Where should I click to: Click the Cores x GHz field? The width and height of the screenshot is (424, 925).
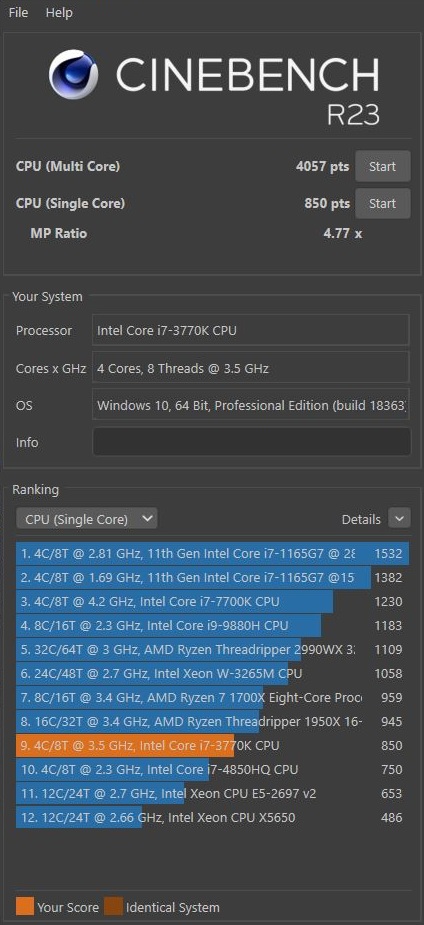(251, 368)
